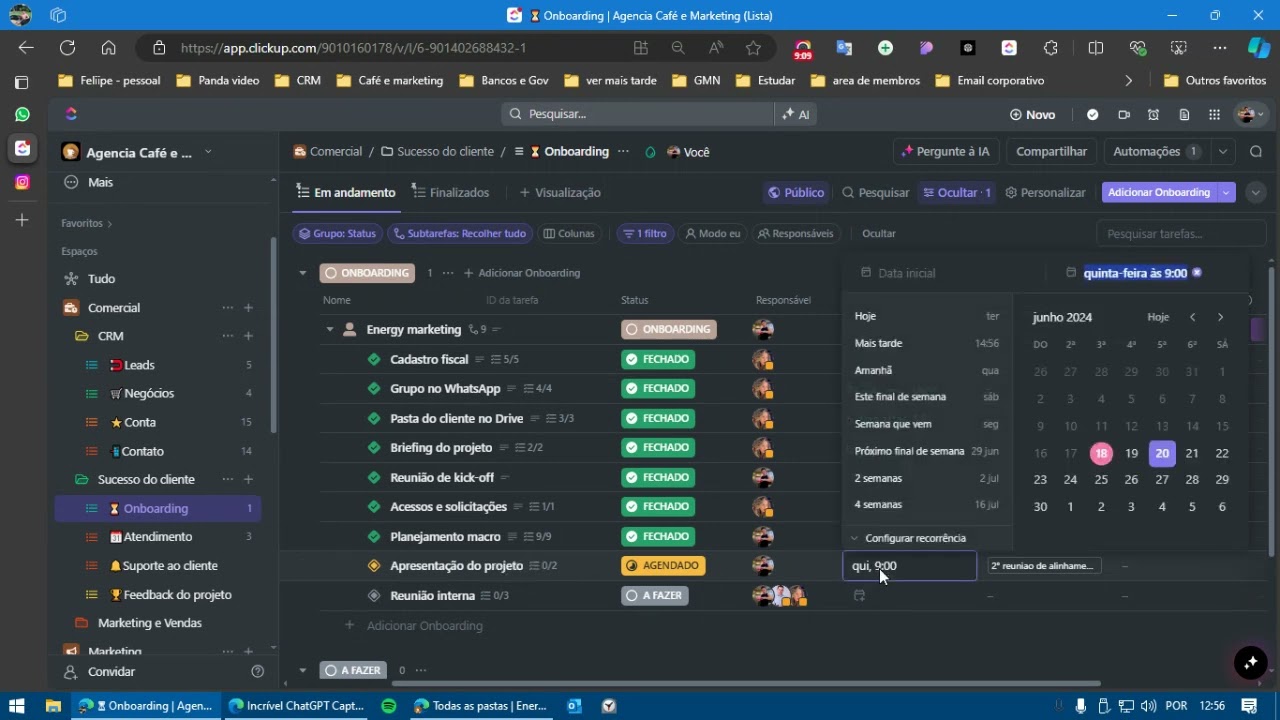The width and height of the screenshot is (1280, 720).
Task: Open A FAZER status of Reunião interna
Action: tap(657, 596)
